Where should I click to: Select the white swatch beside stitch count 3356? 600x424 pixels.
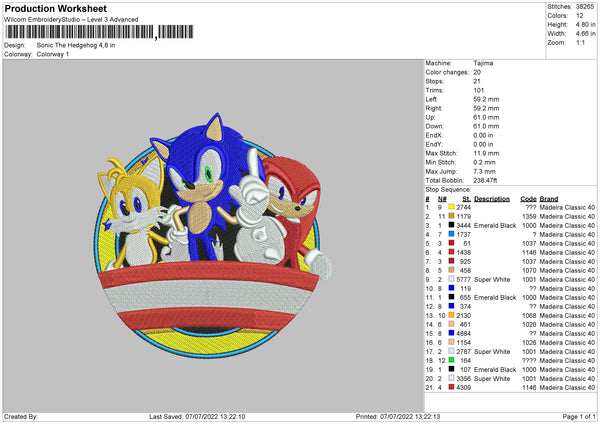tap(451, 378)
